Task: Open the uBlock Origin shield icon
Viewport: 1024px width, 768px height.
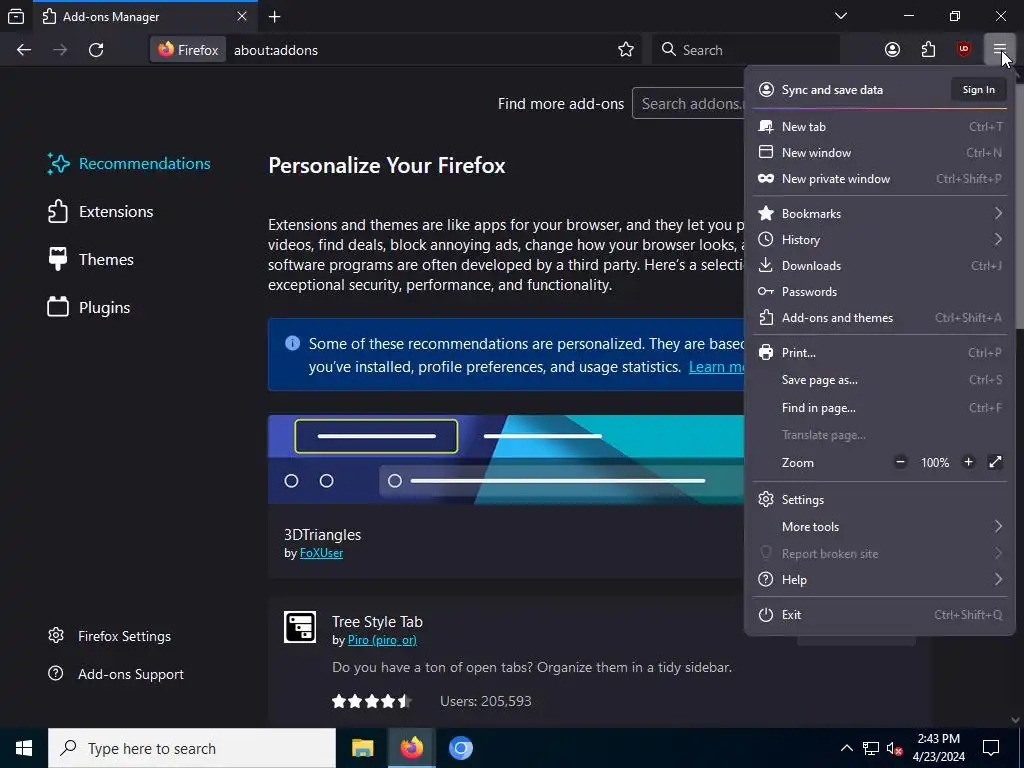Action: 964,50
